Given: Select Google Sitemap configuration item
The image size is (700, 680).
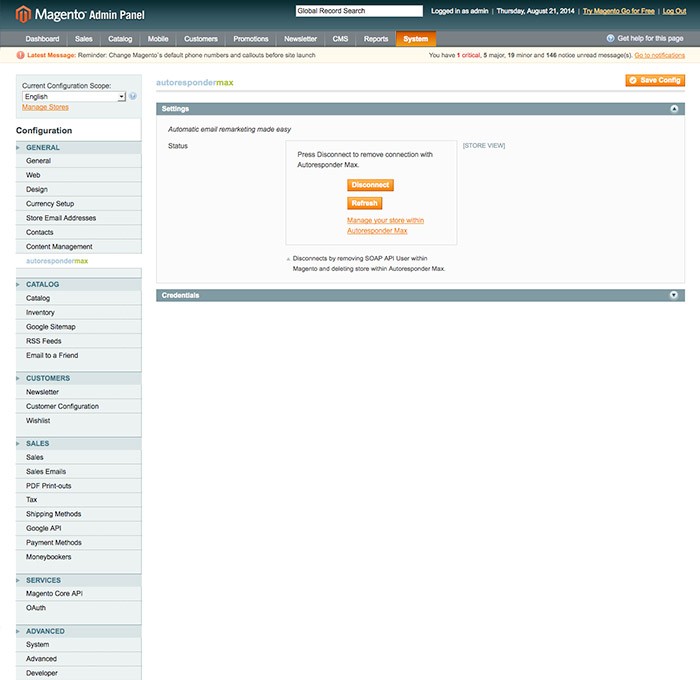Looking at the screenshot, I should (79, 327).
